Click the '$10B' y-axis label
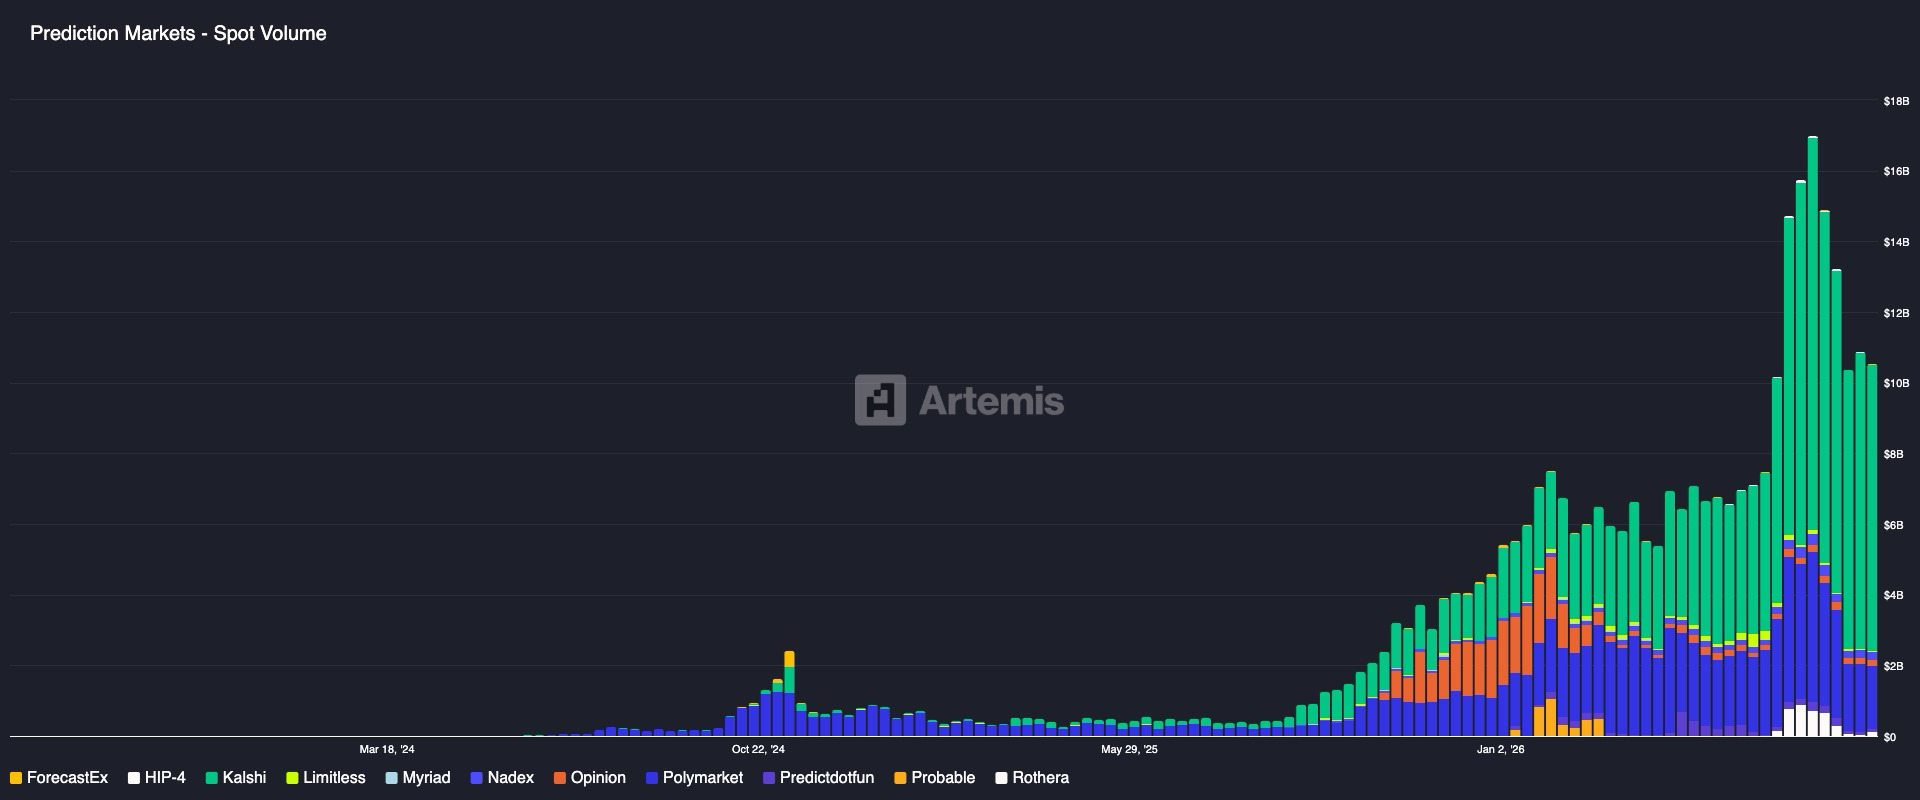 coord(1896,383)
